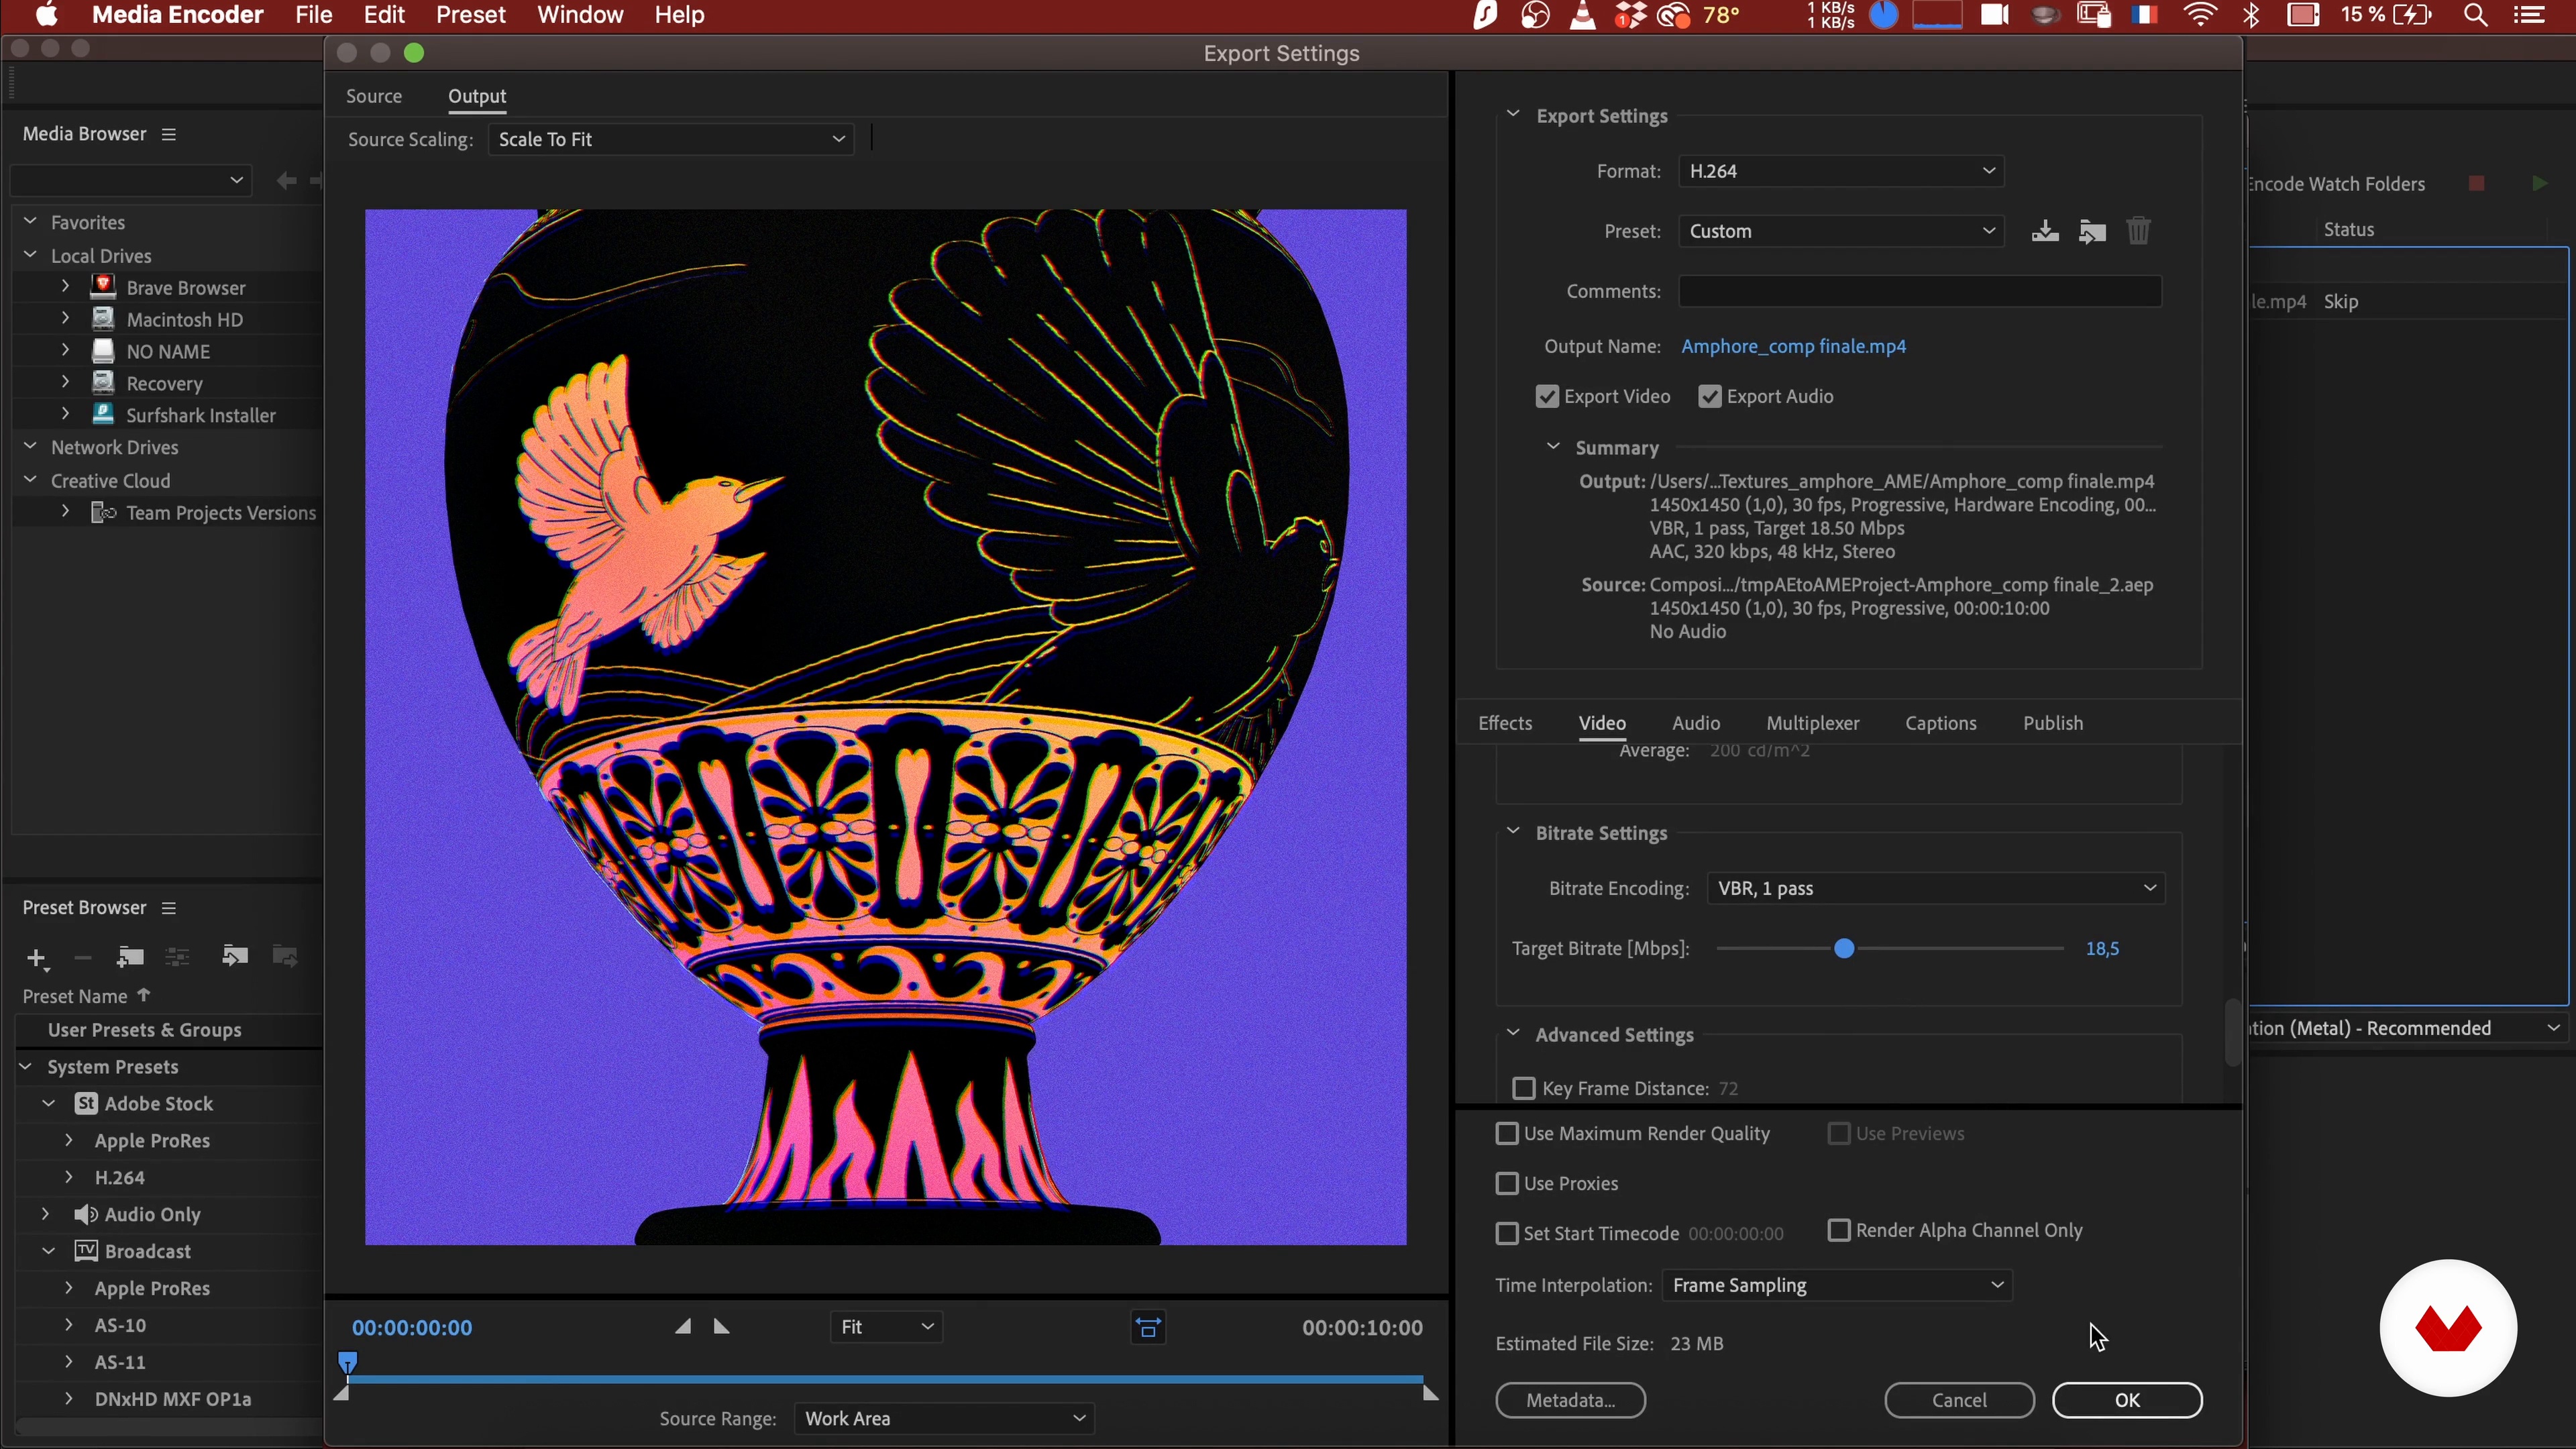Open the Surfshark menu bar icon

point(1485,15)
